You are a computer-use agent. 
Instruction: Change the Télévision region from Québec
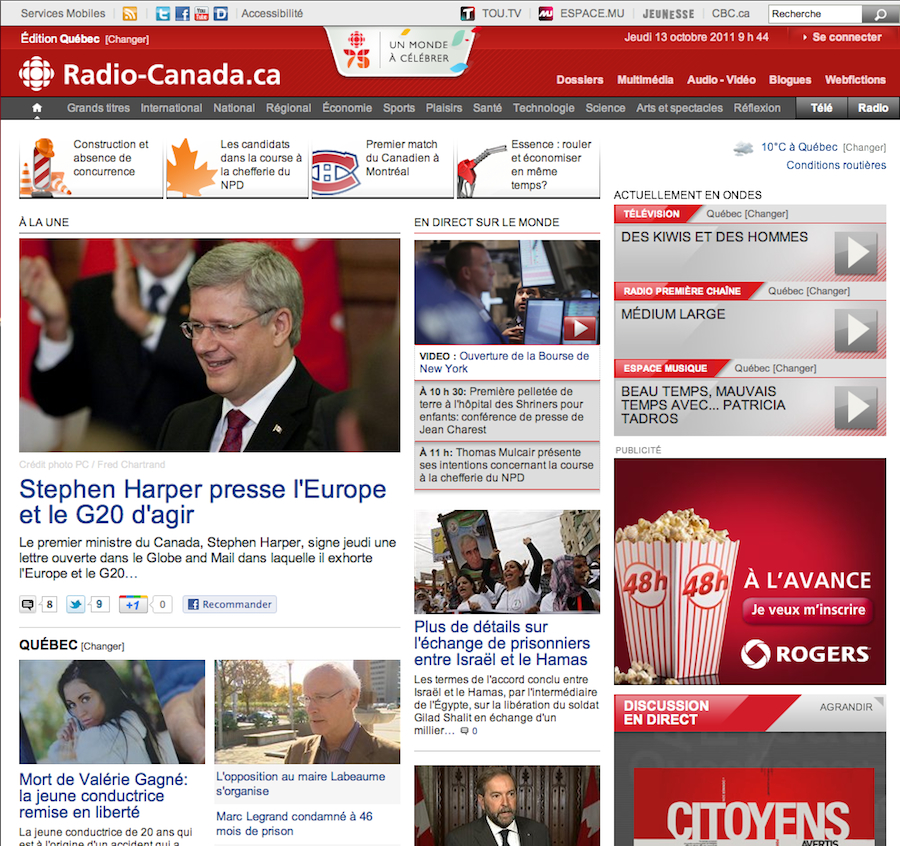(766, 214)
